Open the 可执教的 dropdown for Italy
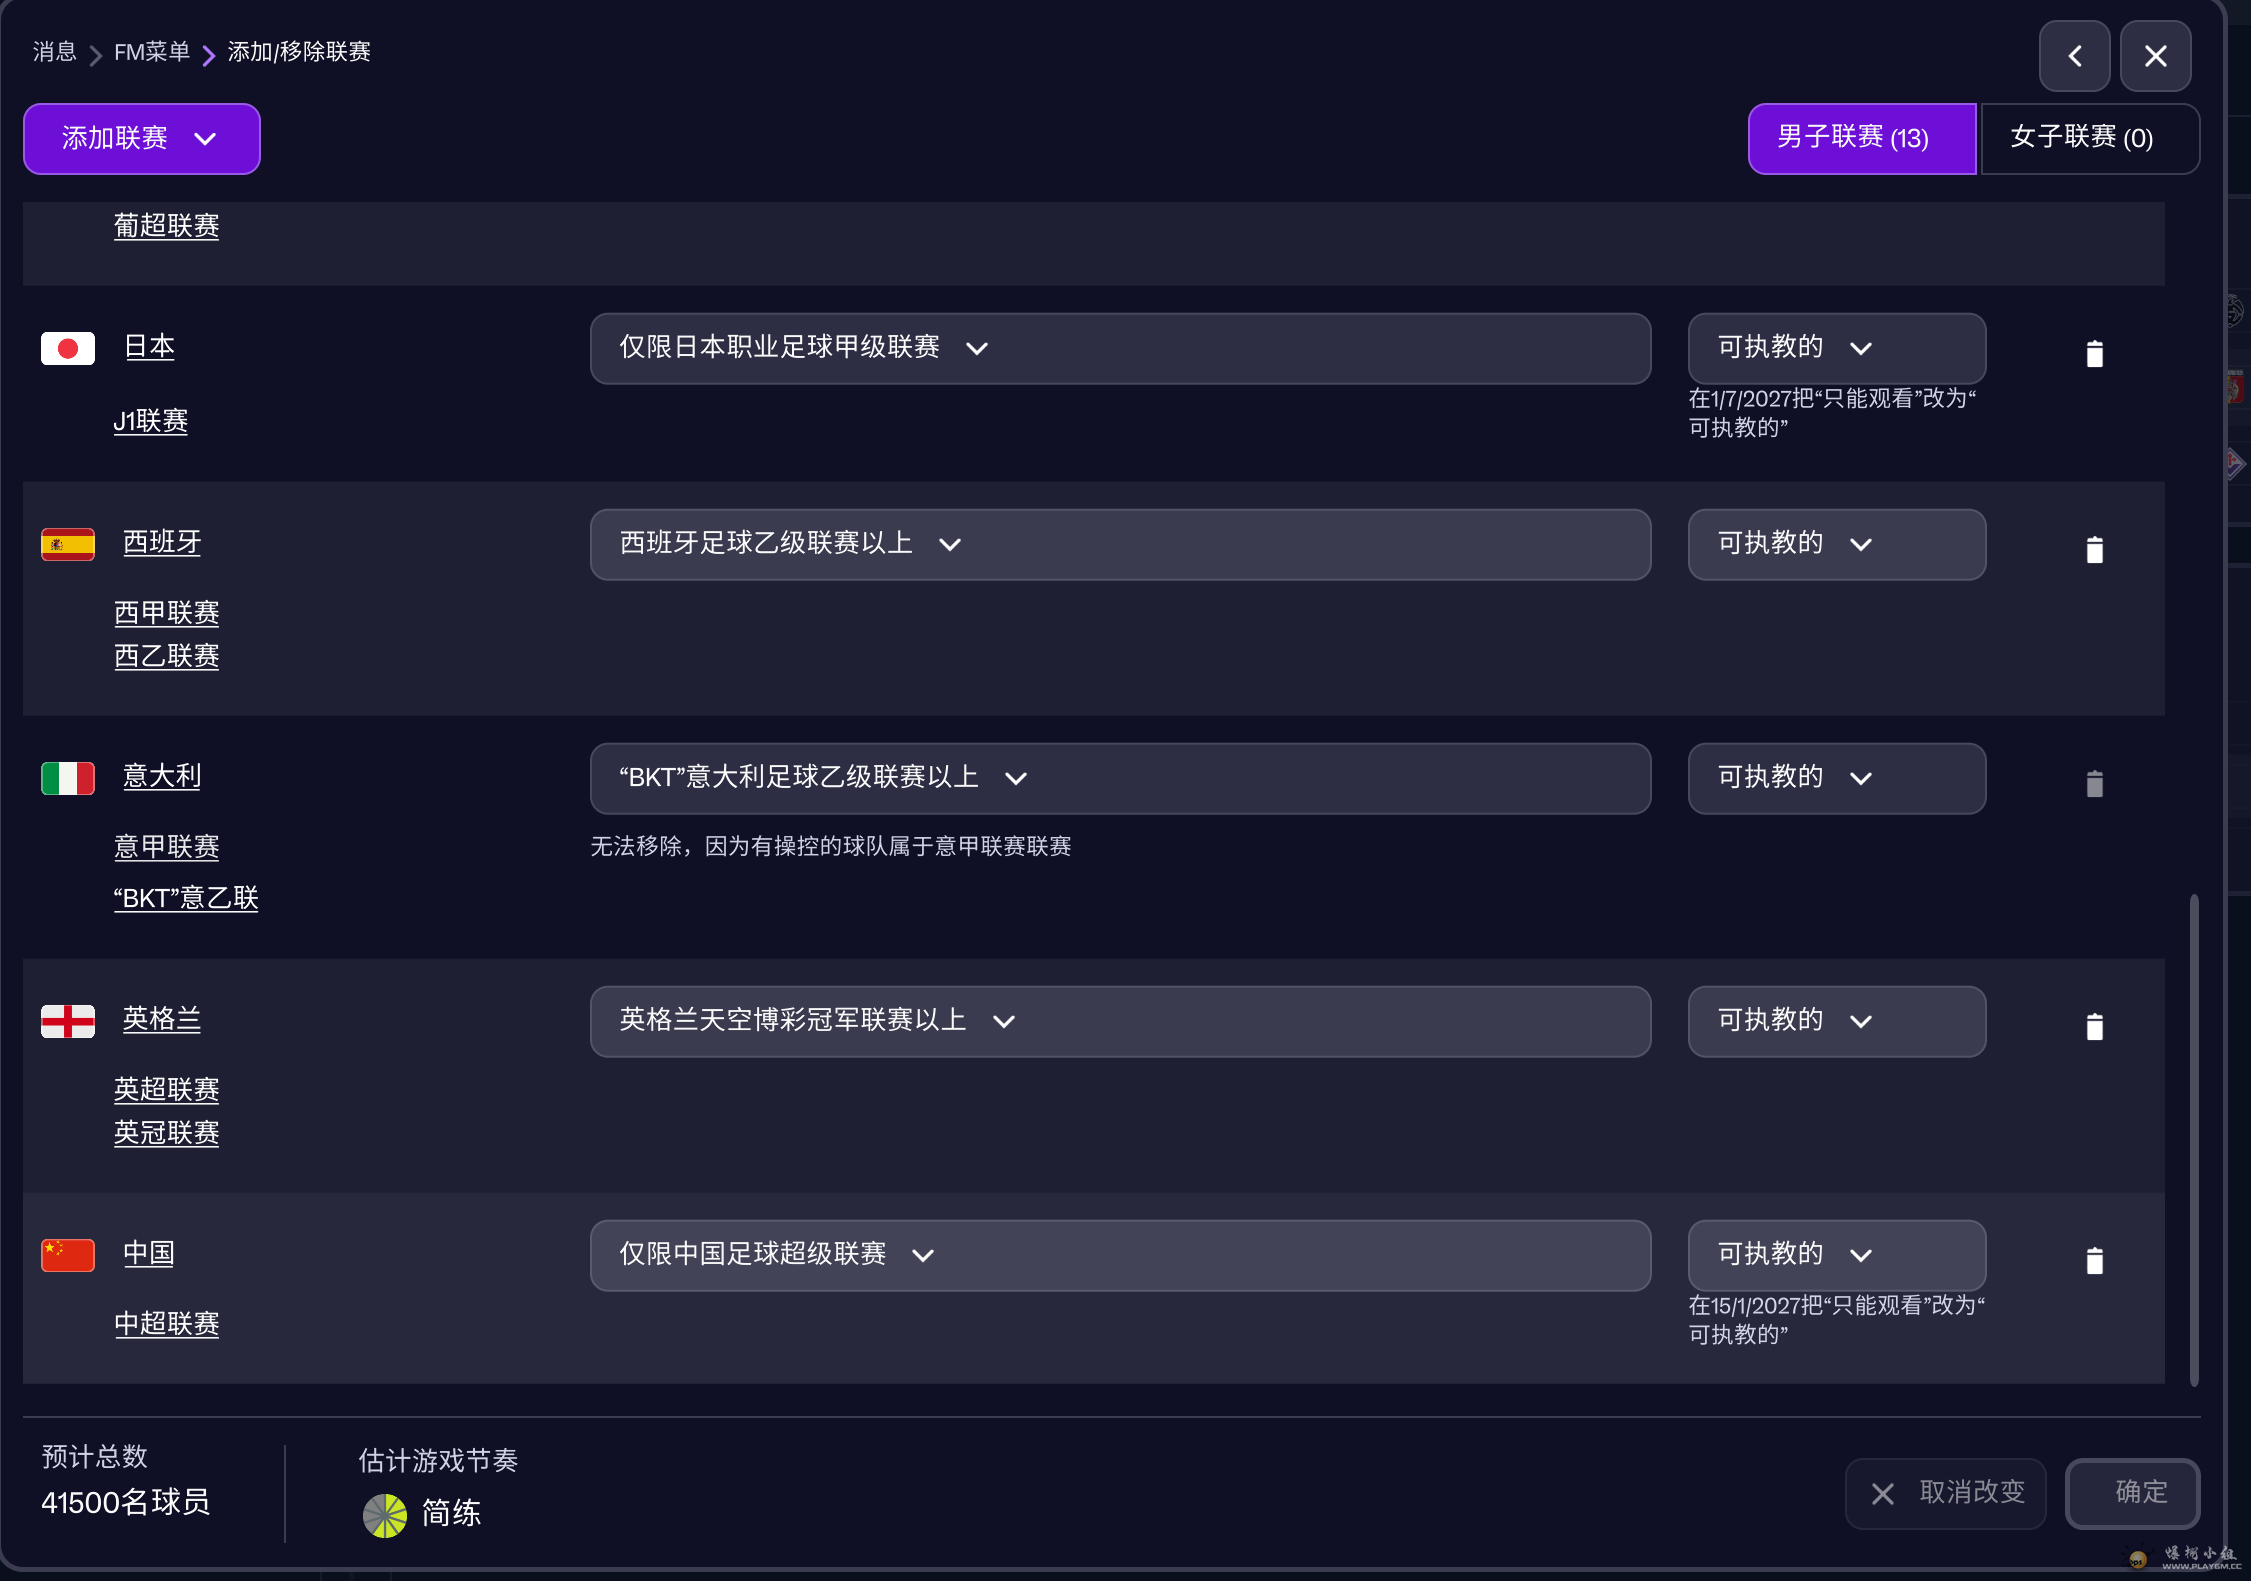The image size is (2251, 1581). click(1836, 778)
